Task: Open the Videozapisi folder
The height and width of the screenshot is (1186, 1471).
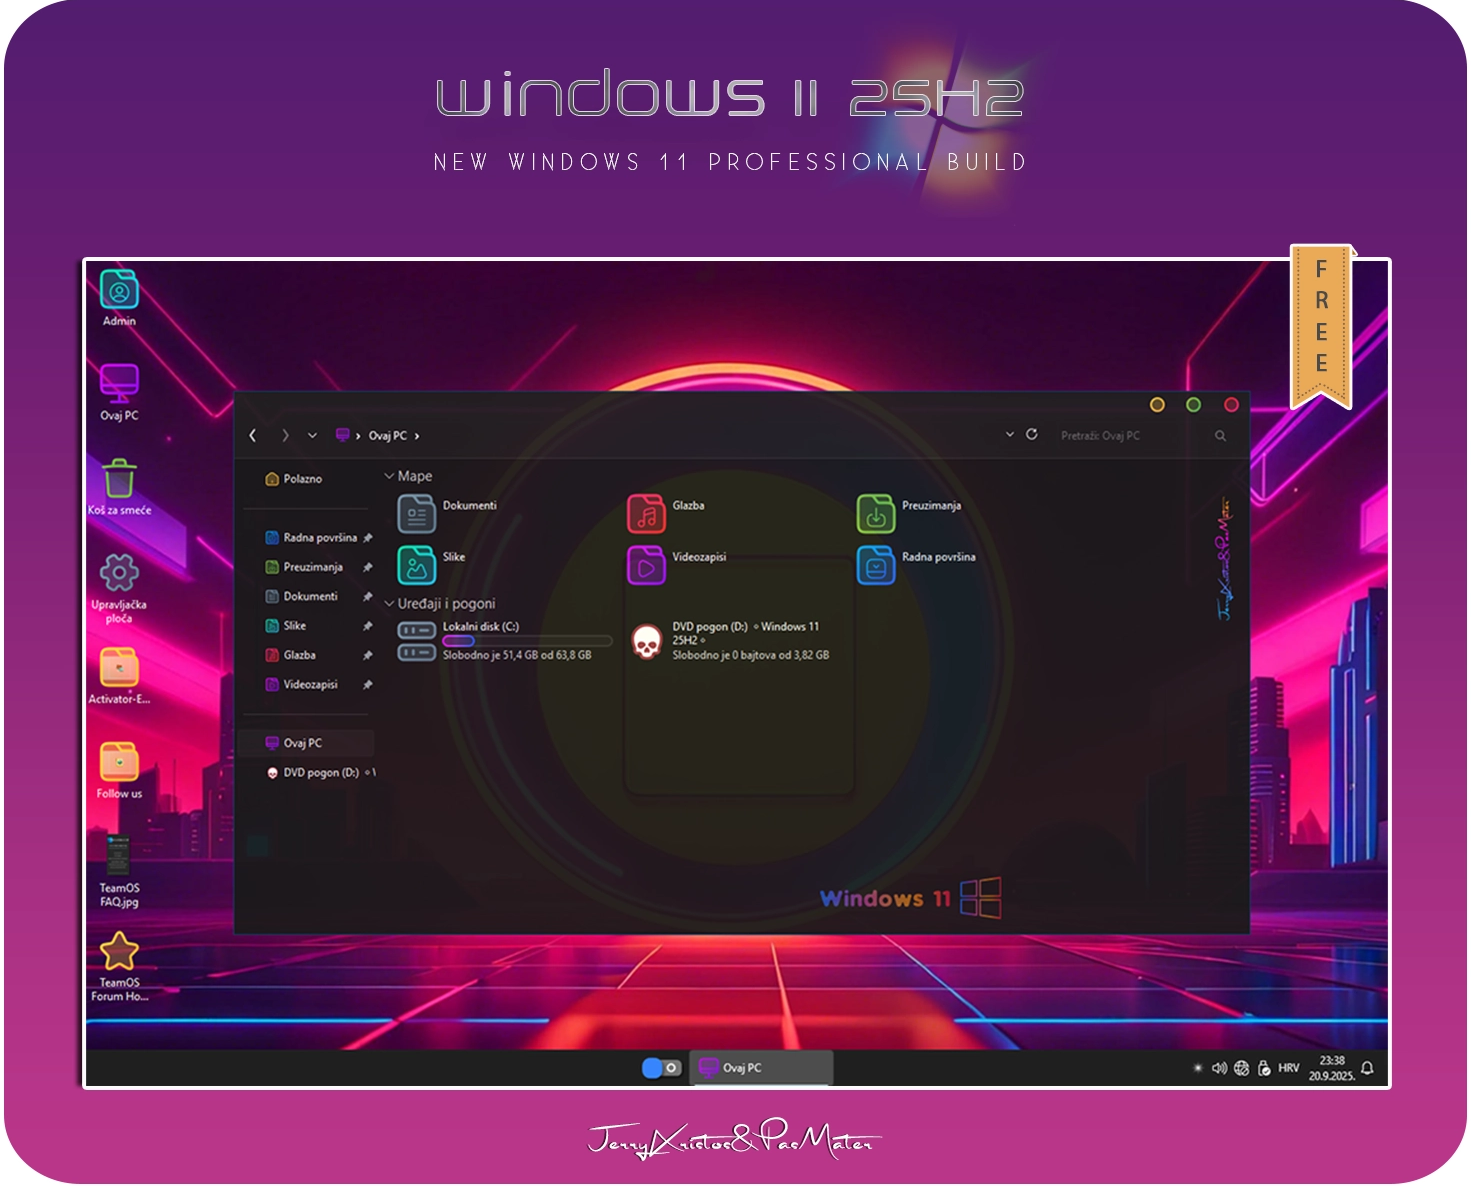Action: [646, 565]
